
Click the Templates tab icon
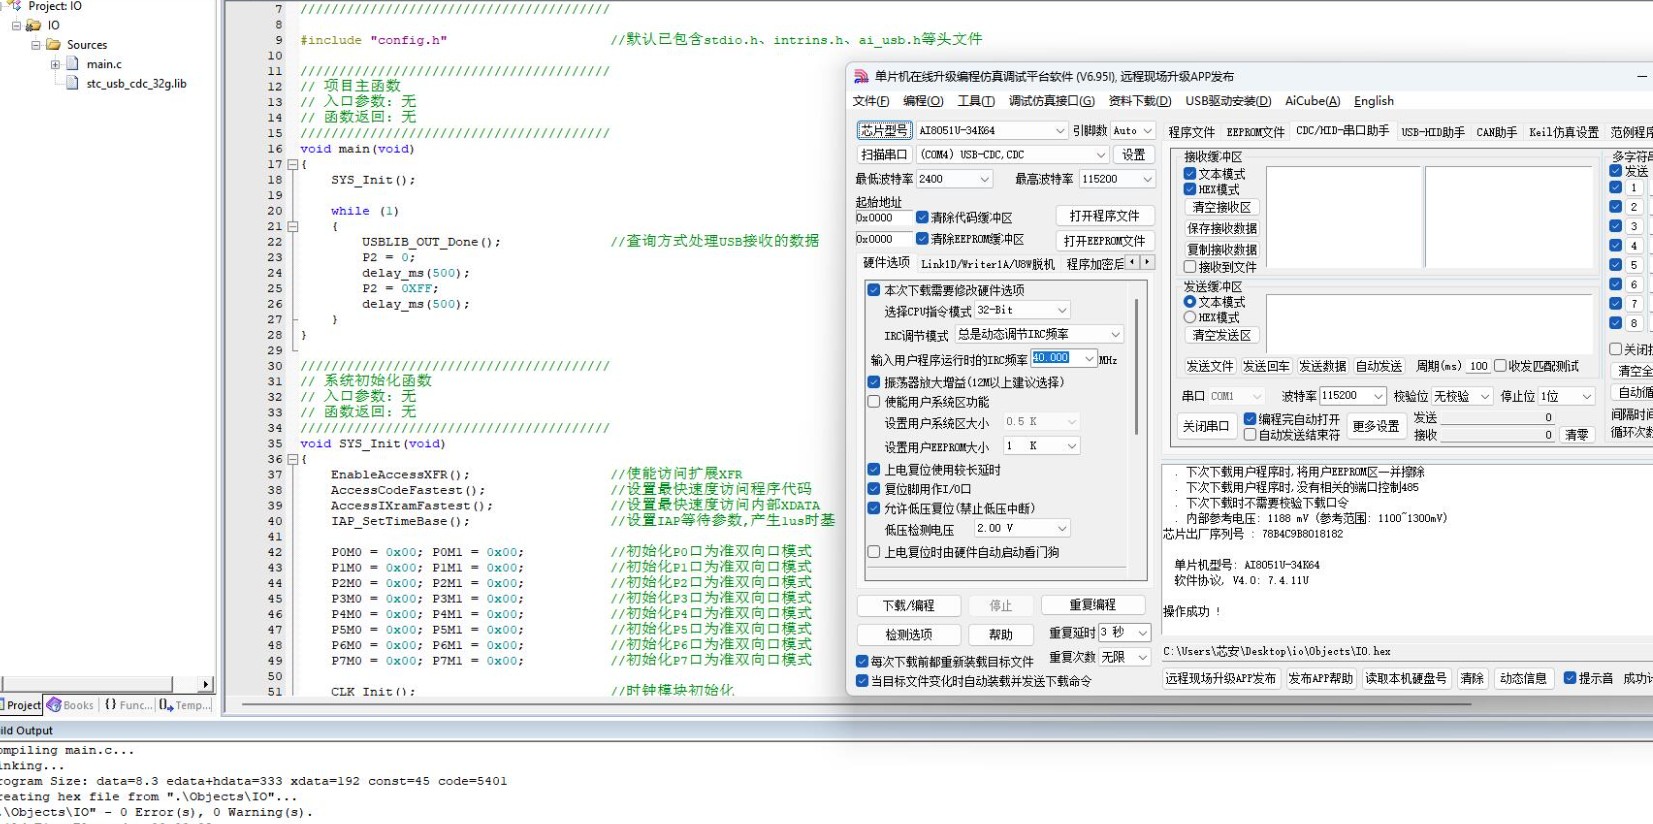[166, 705]
